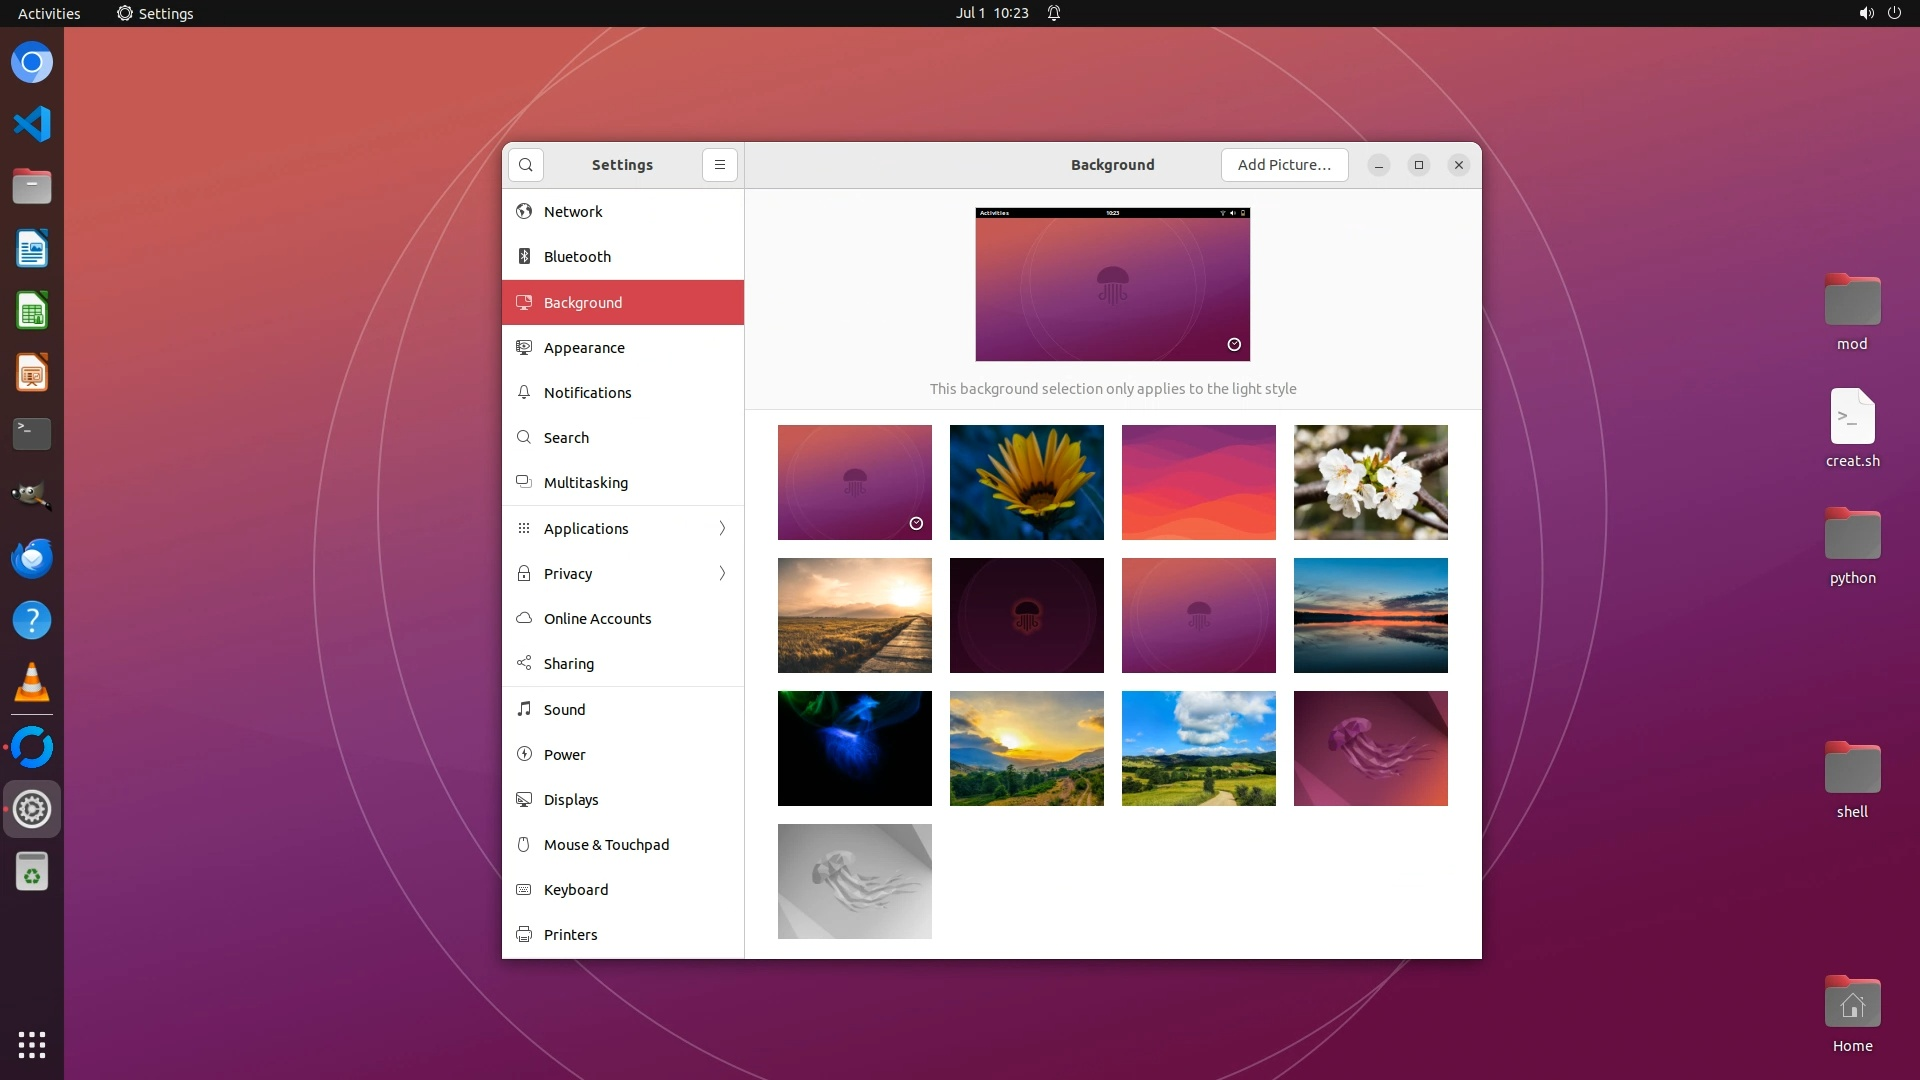Open the volume indicator in top bar
Screen dimensions: 1920x1080
pos(1866,13)
